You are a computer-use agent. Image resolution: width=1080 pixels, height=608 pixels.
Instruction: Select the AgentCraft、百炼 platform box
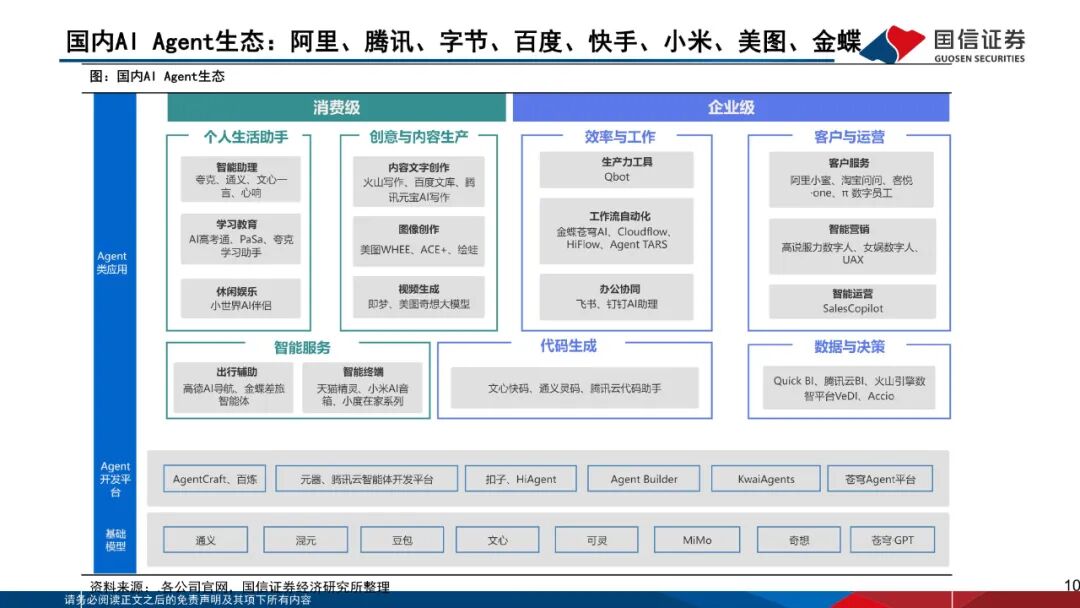[214, 479]
